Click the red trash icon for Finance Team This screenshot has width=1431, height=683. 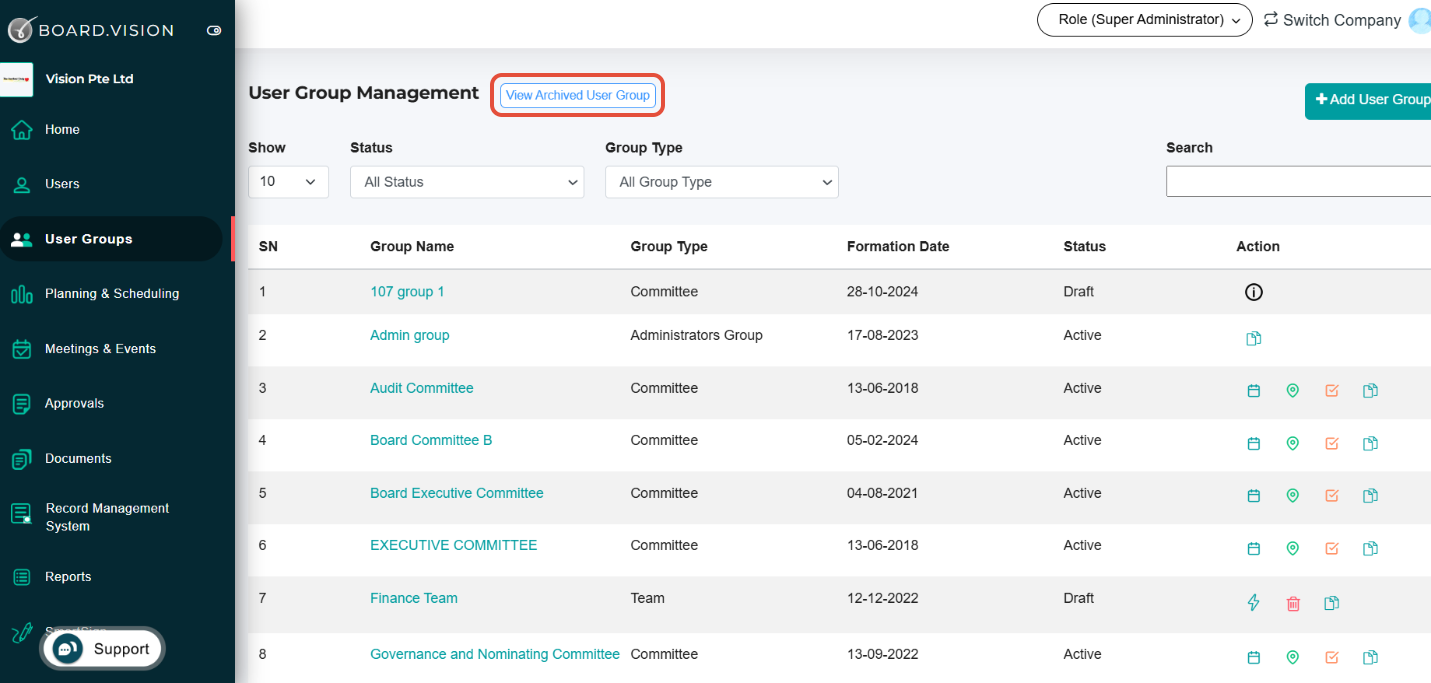point(1292,603)
